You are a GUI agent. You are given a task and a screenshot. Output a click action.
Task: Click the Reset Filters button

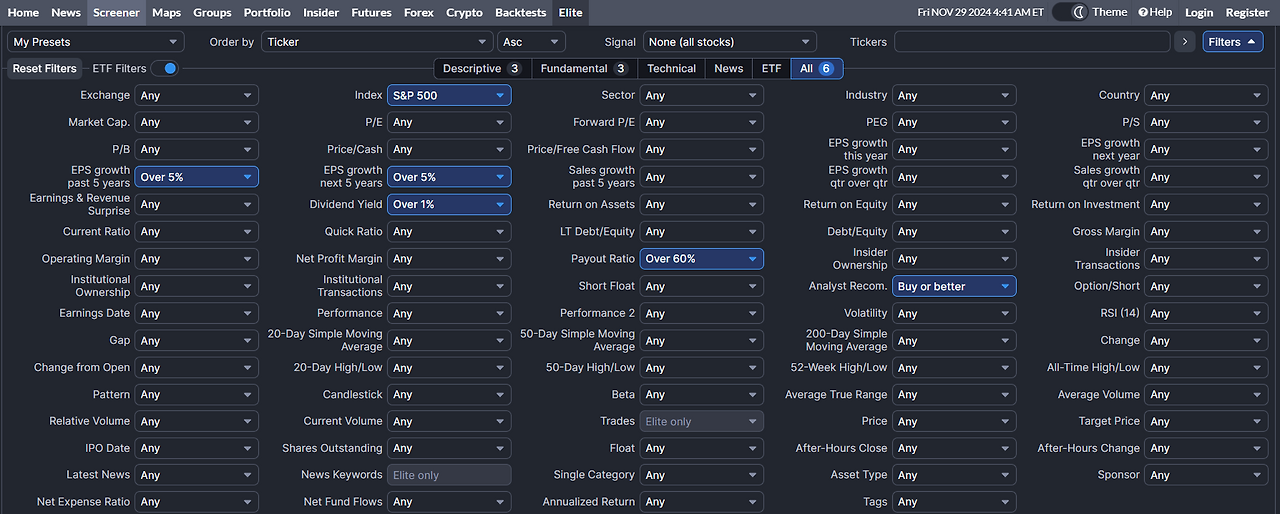pyautogui.click(x=45, y=68)
